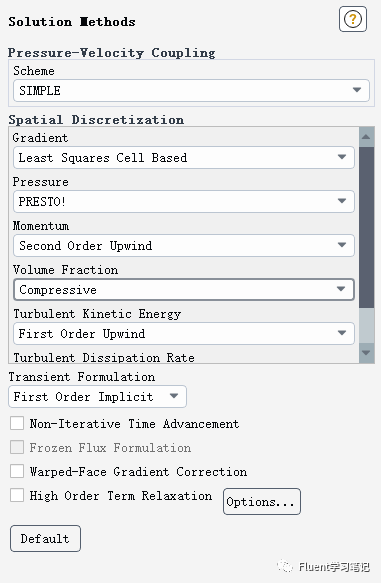Toggle Warped-Face Gradient Correction checkbox
This screenshot has height=583, width=381.
[17, 471]
